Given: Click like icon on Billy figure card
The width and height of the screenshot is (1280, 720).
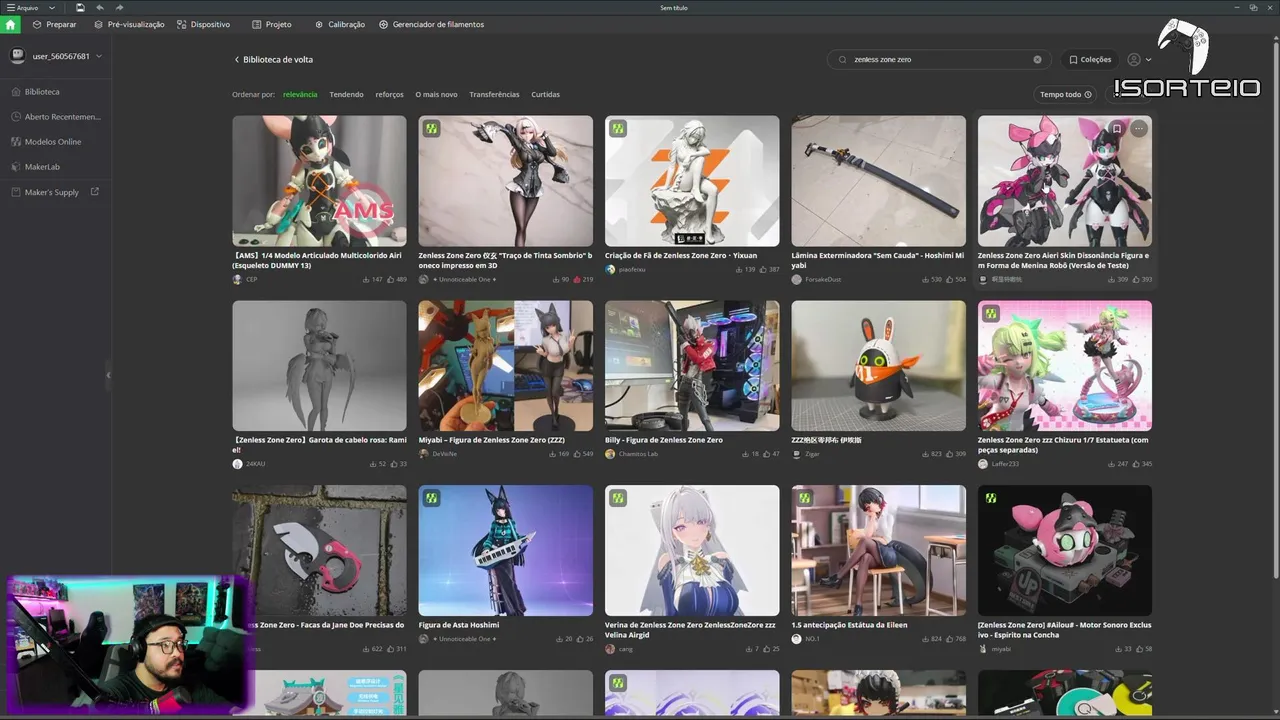Looking at the screenshot, I should point(766,454).
